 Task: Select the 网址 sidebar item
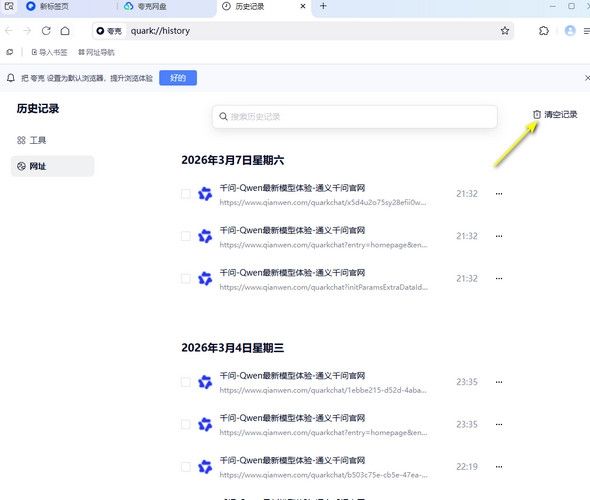[52, 166]
